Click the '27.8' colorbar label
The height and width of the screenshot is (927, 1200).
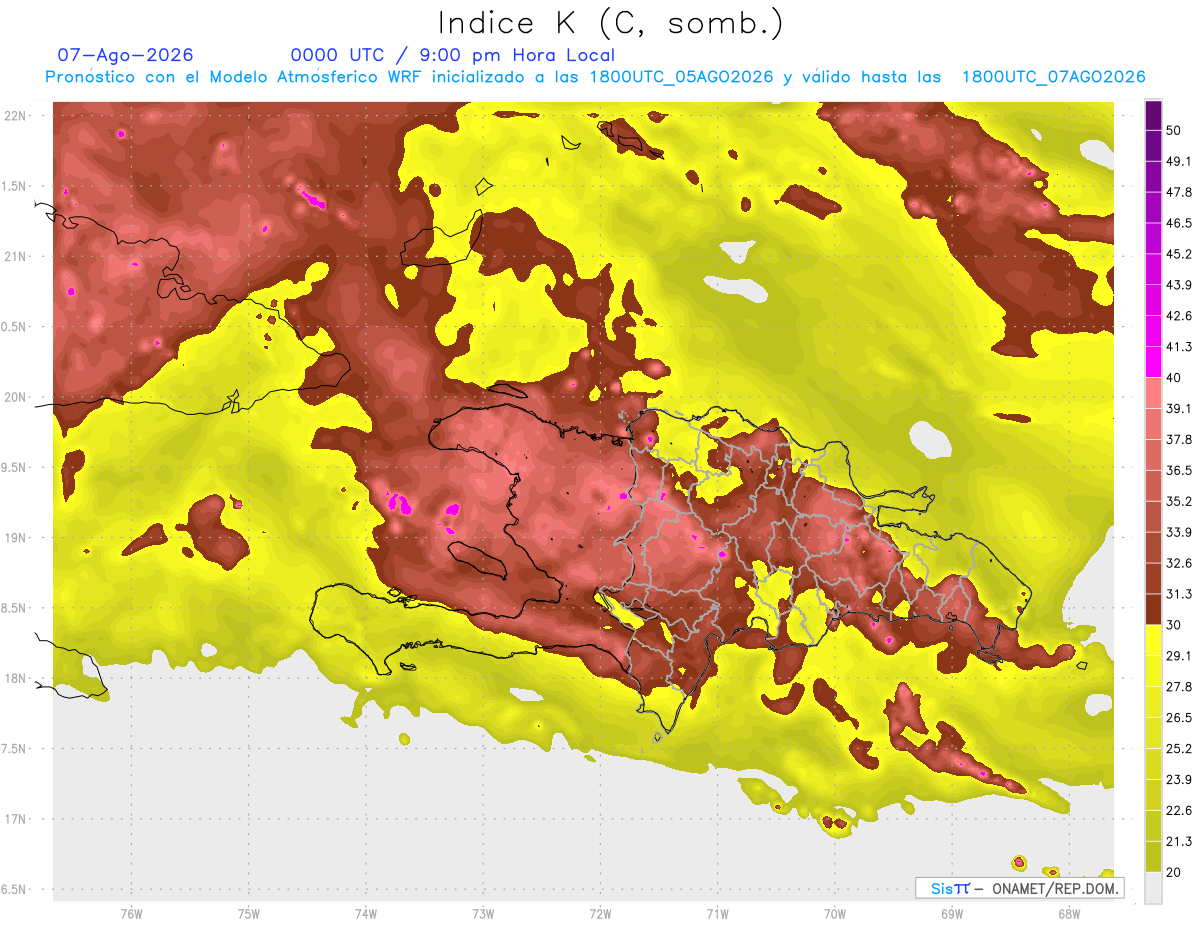coord(1179,687)
